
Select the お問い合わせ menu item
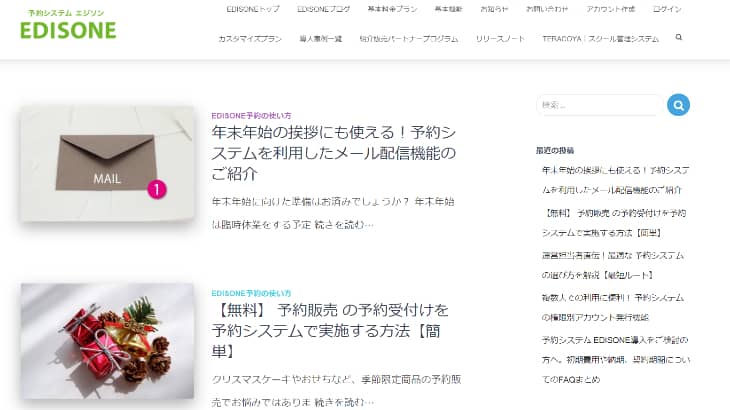[x=547, y=9]
